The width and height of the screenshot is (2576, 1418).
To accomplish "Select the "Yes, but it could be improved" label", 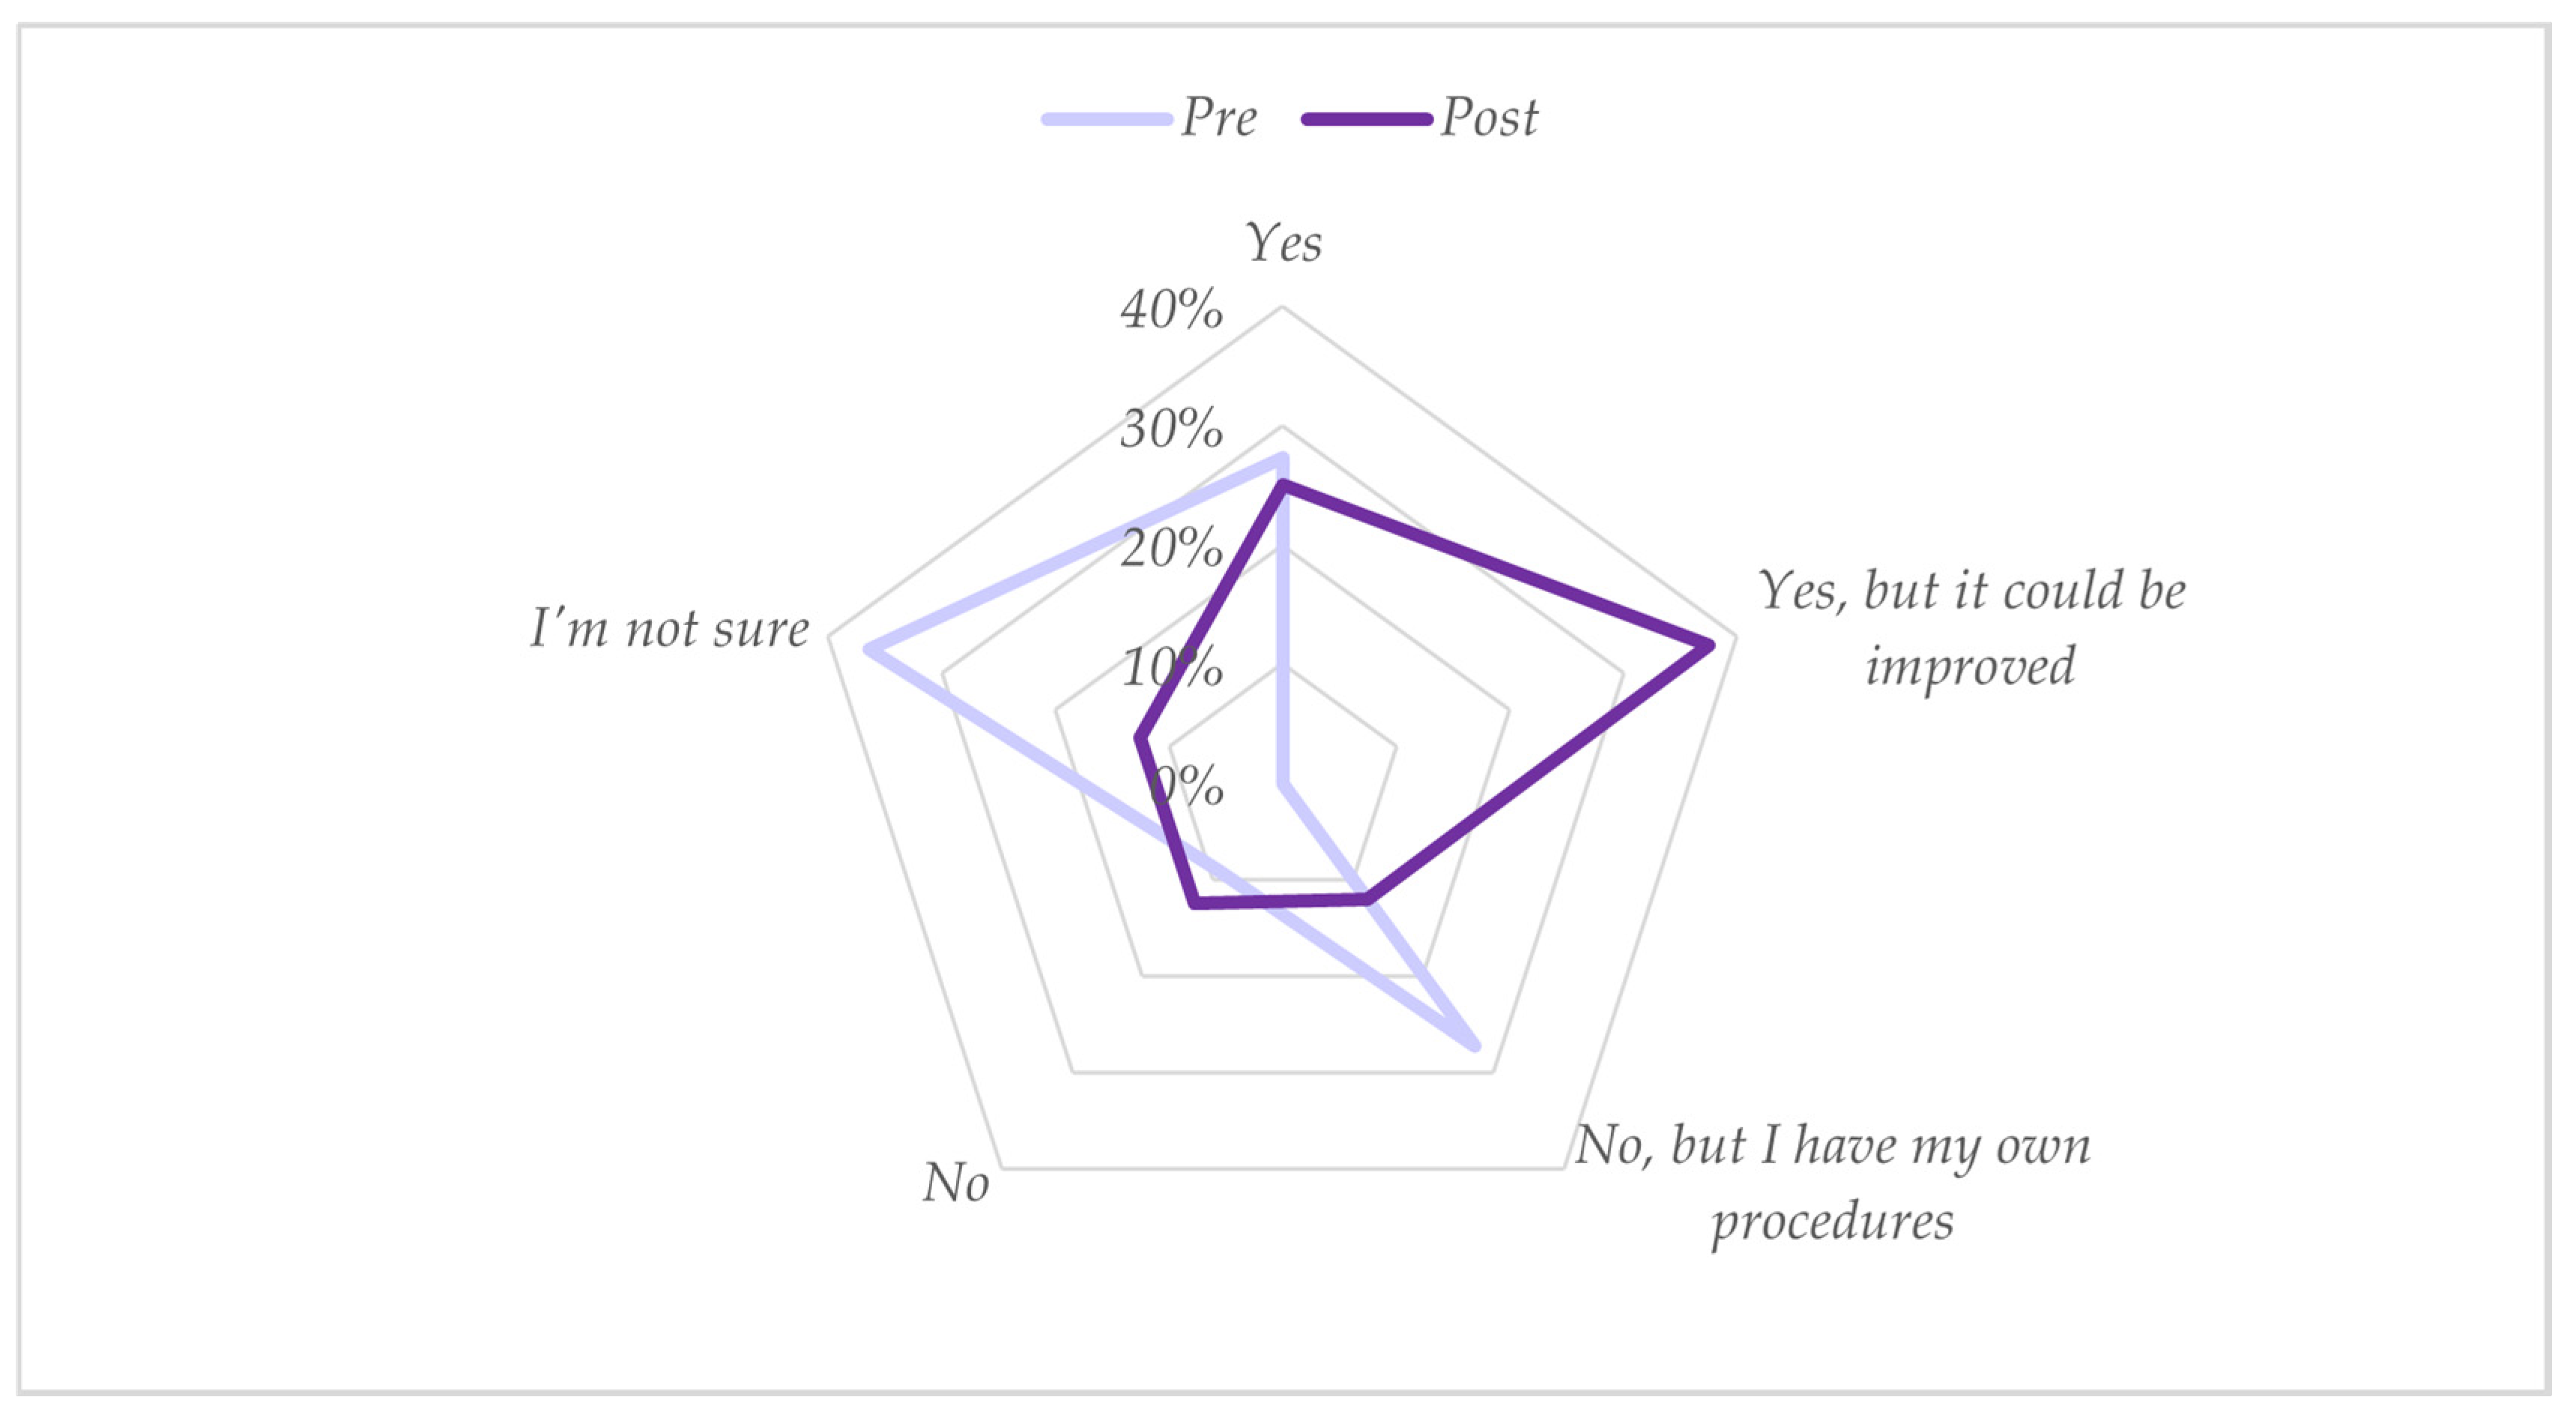I will tap(1971, 627).
